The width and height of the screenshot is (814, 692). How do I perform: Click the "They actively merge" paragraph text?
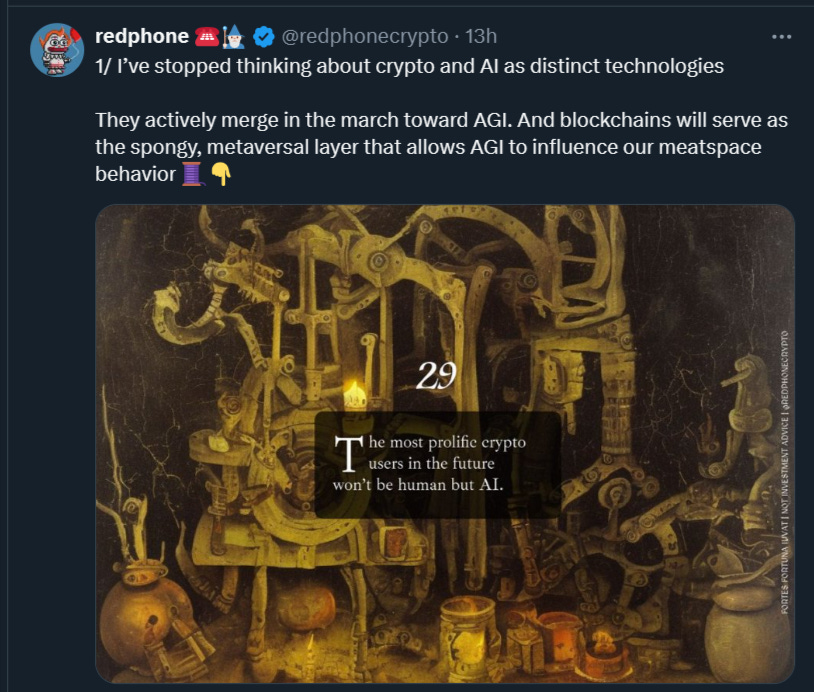pos(441,147)
